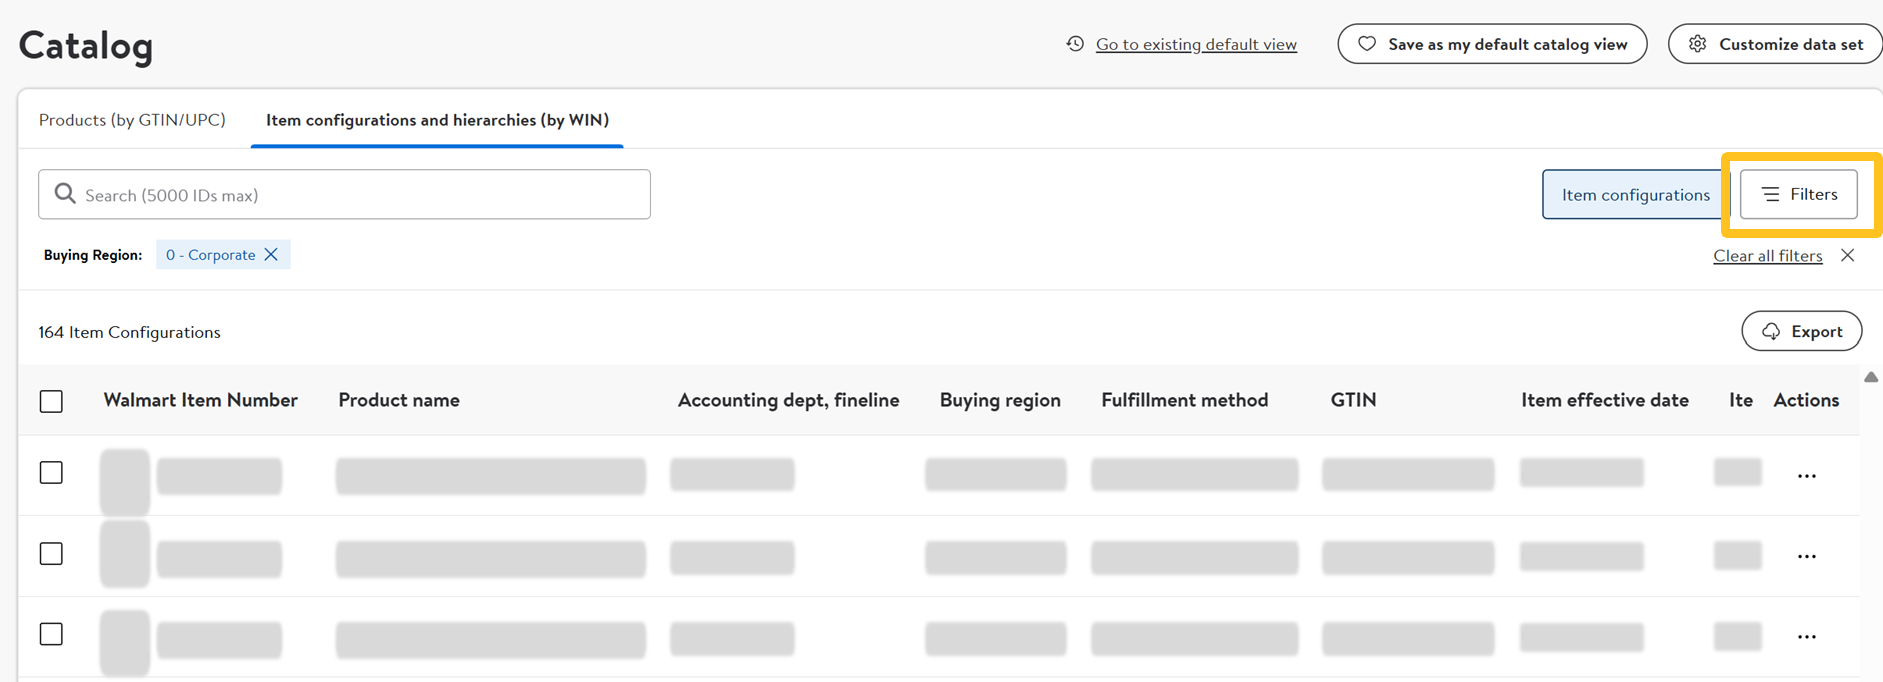The height and width of the screenshot is (682, 1883).
Task: Click the X beside Clear all filters
Action: coord(1847,255)
